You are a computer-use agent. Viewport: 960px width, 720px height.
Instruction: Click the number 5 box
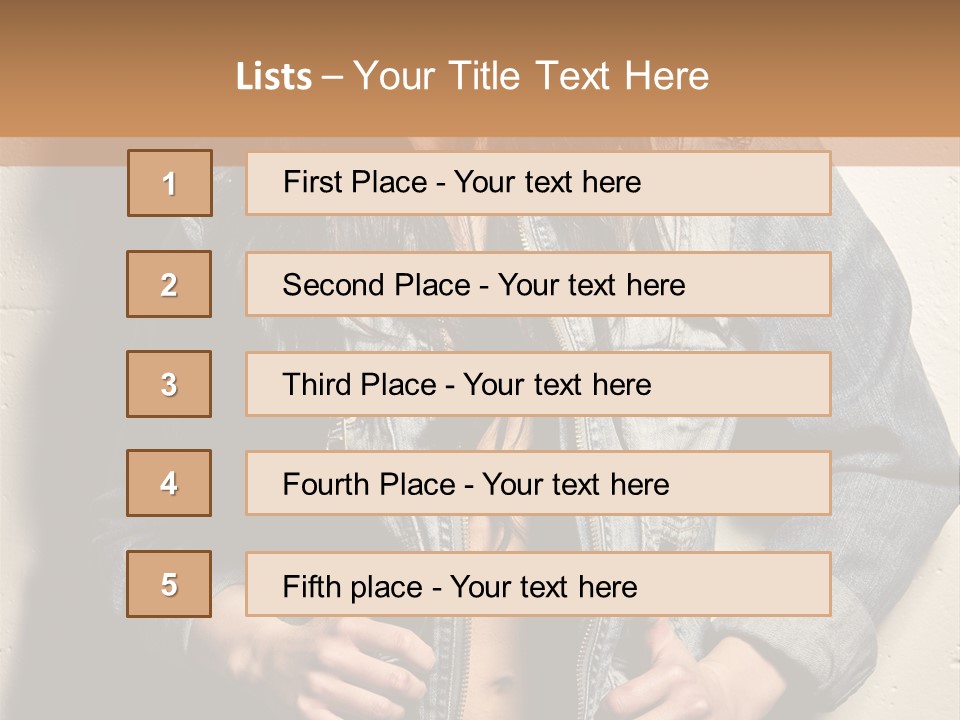pos(169,584)
